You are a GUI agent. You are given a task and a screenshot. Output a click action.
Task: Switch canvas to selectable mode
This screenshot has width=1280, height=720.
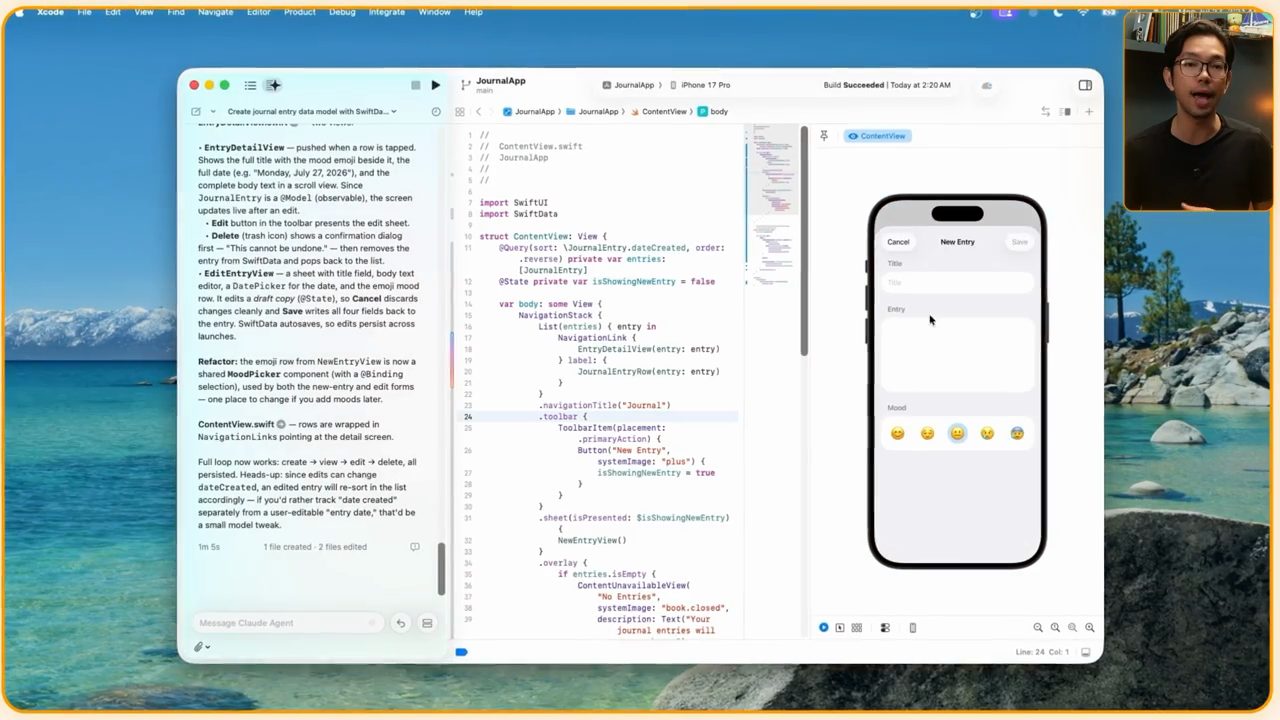[840, 628]
